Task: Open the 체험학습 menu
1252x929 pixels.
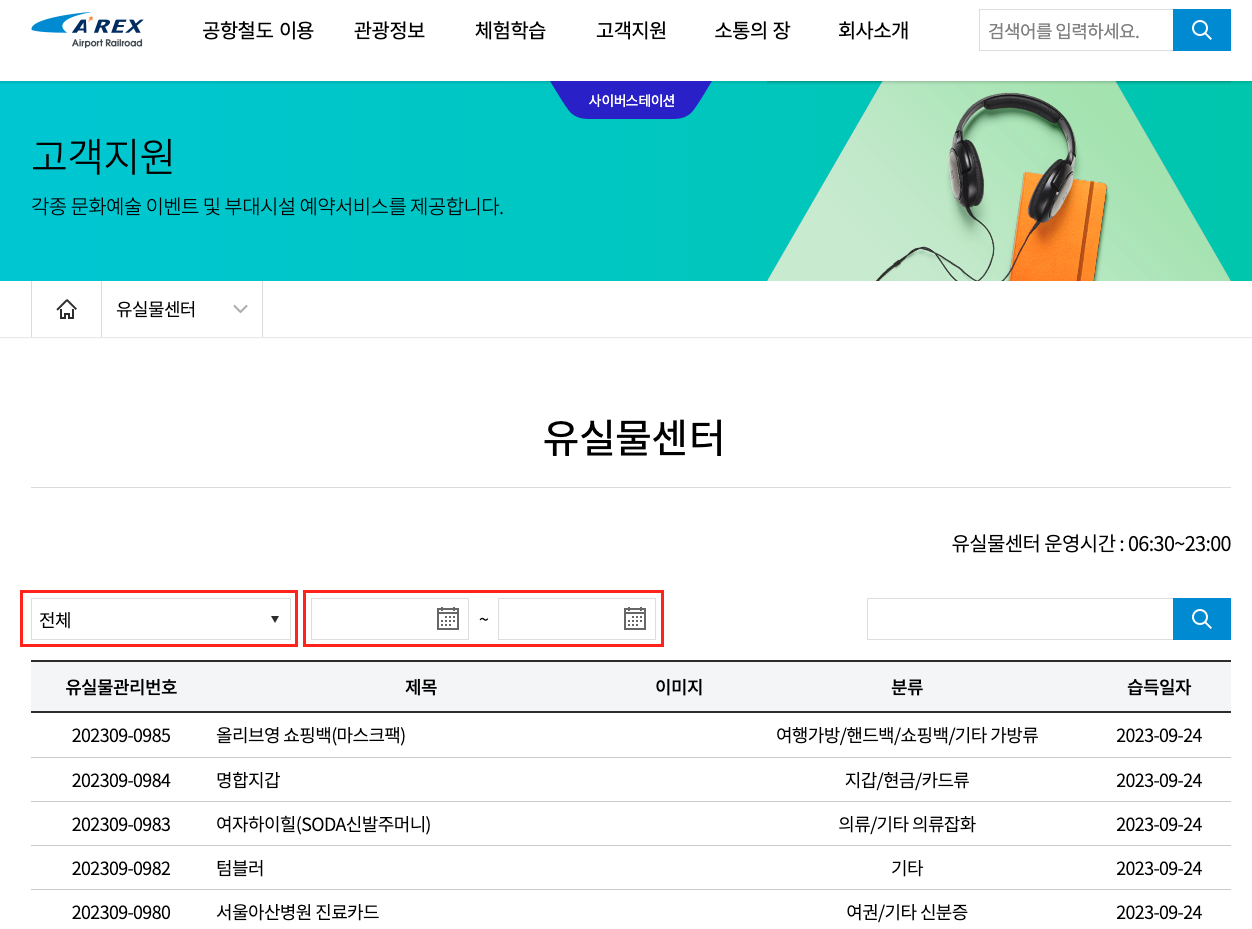Action: click(510, 30)
